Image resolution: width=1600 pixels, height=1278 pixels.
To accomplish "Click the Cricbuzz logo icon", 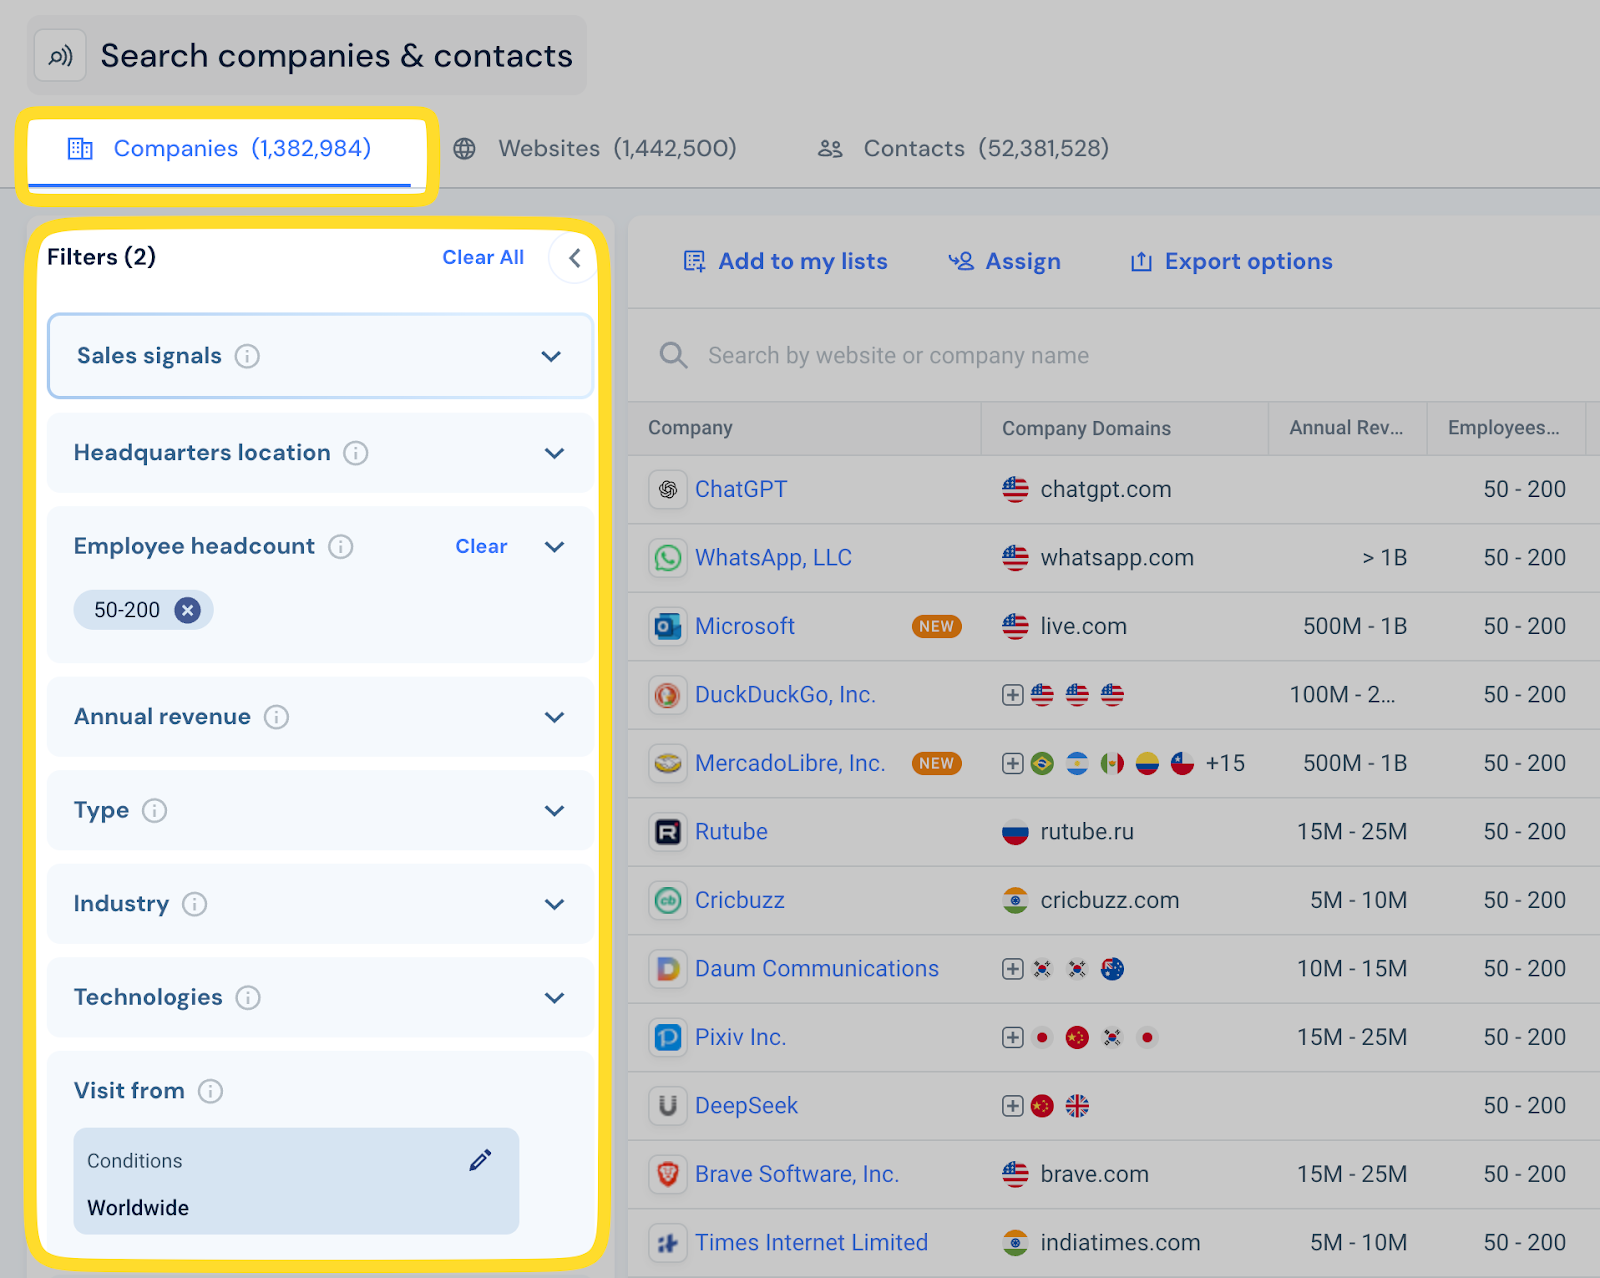I will tap(668, 900).
